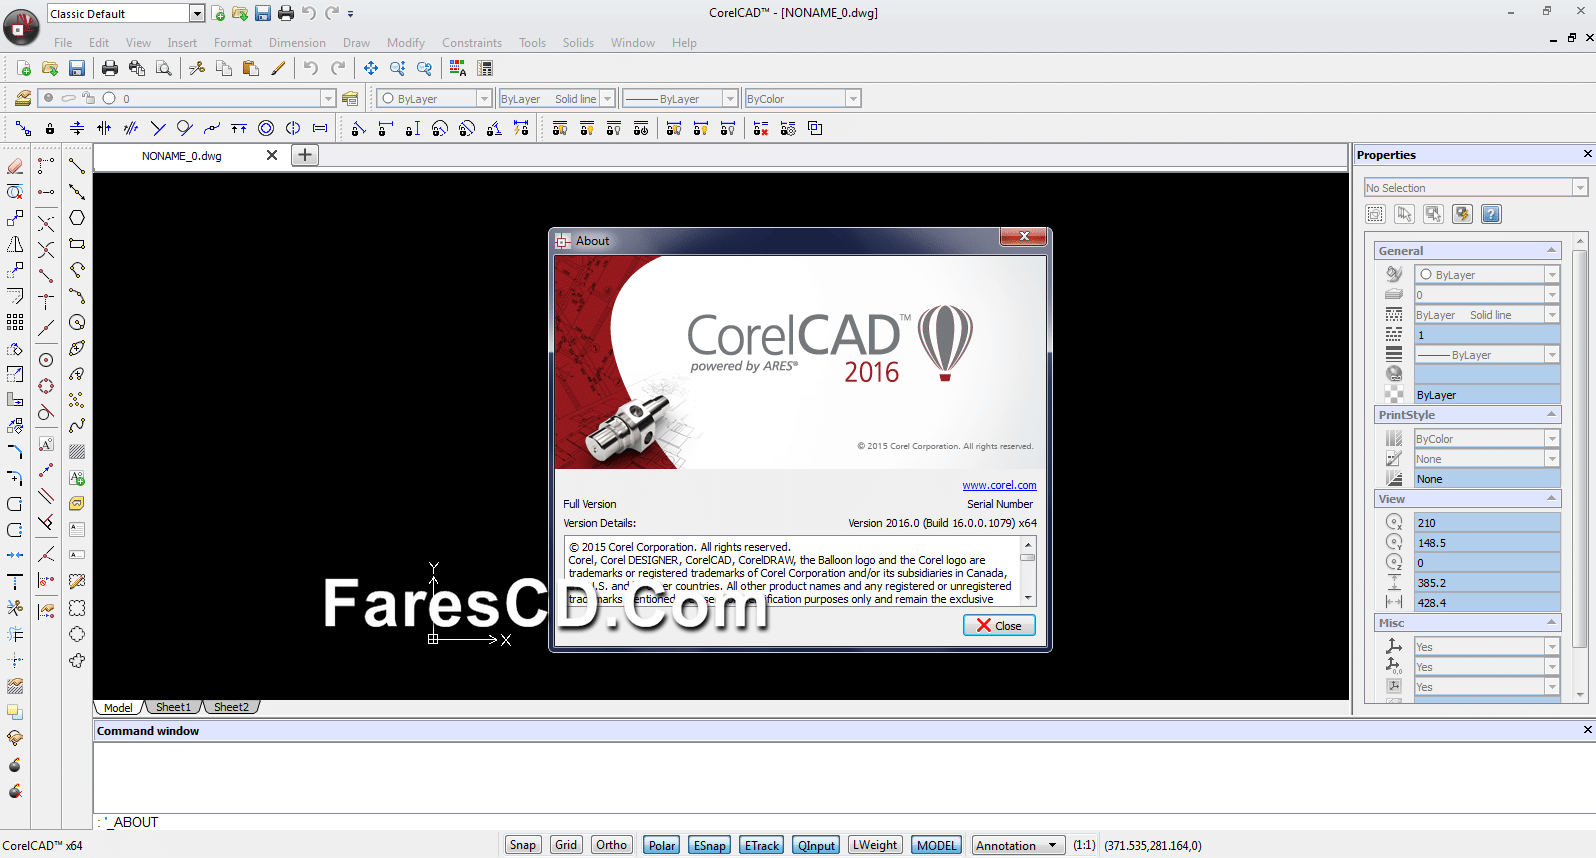Toggle Snap in status bar

tap(523, 845)
